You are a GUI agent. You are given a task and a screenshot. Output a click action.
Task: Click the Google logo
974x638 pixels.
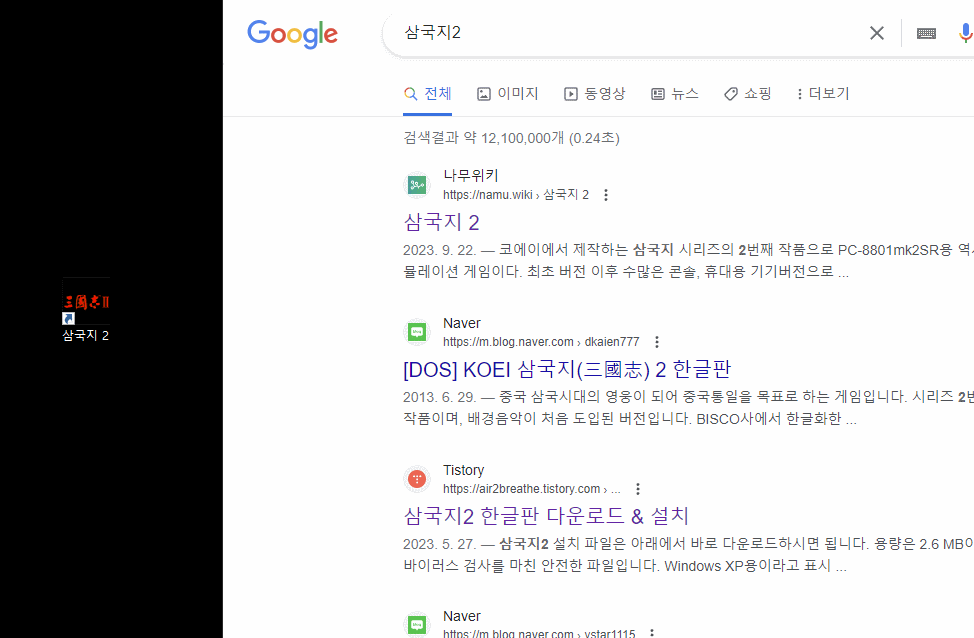[x=292, y=34]
